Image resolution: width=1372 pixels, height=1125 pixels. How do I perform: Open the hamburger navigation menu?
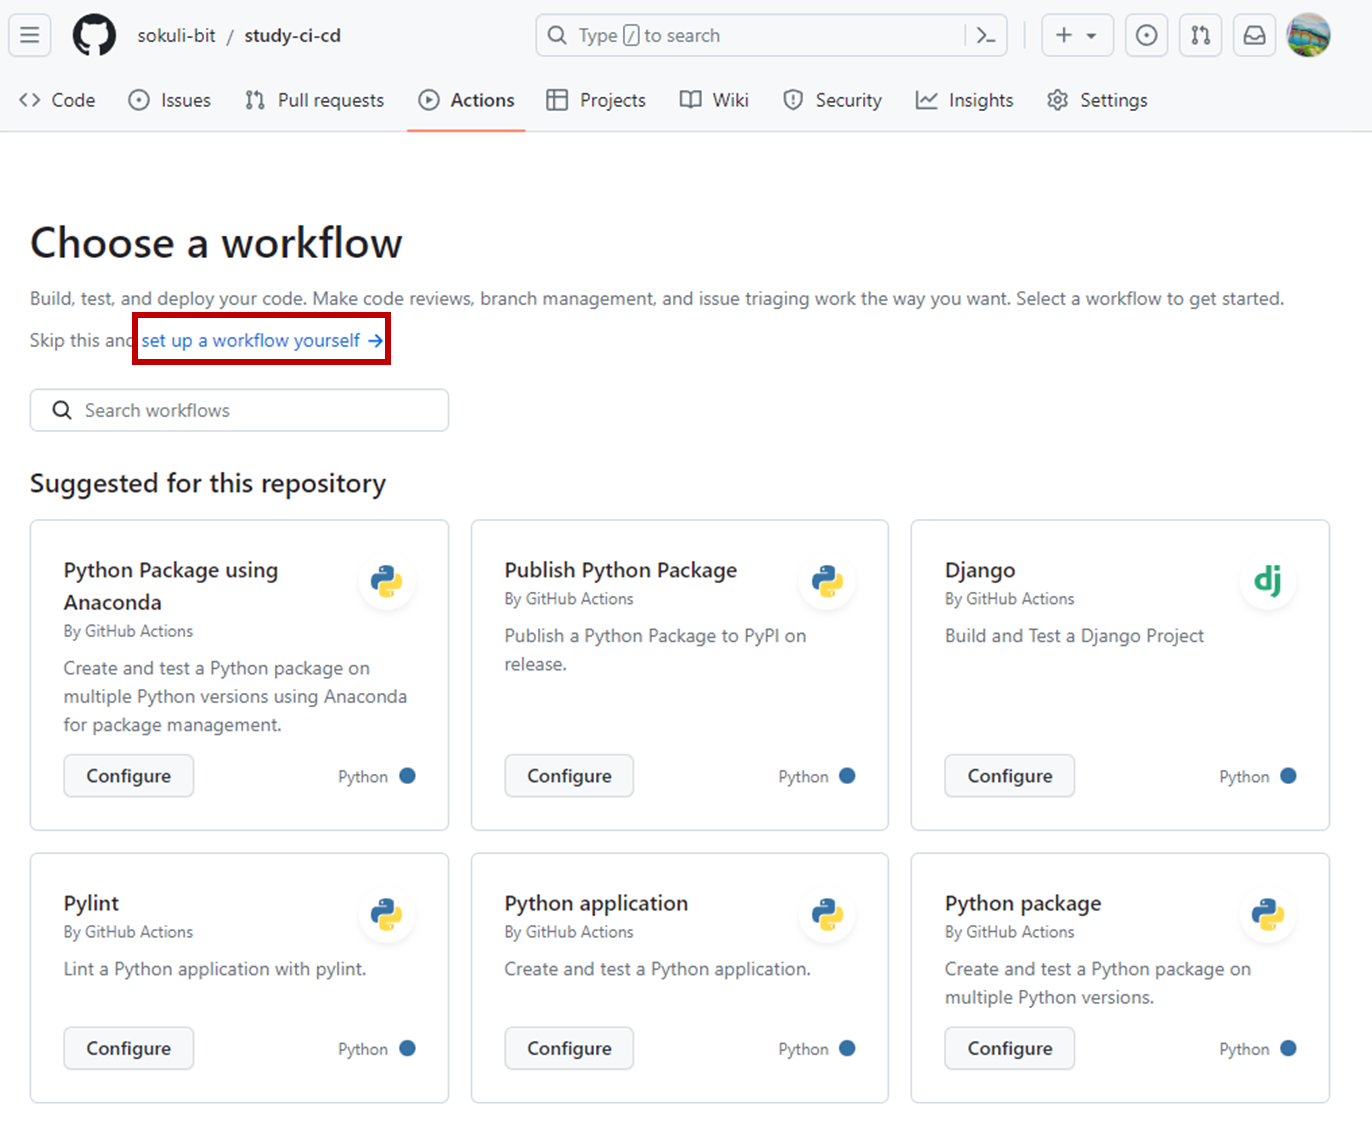[30, 35]
